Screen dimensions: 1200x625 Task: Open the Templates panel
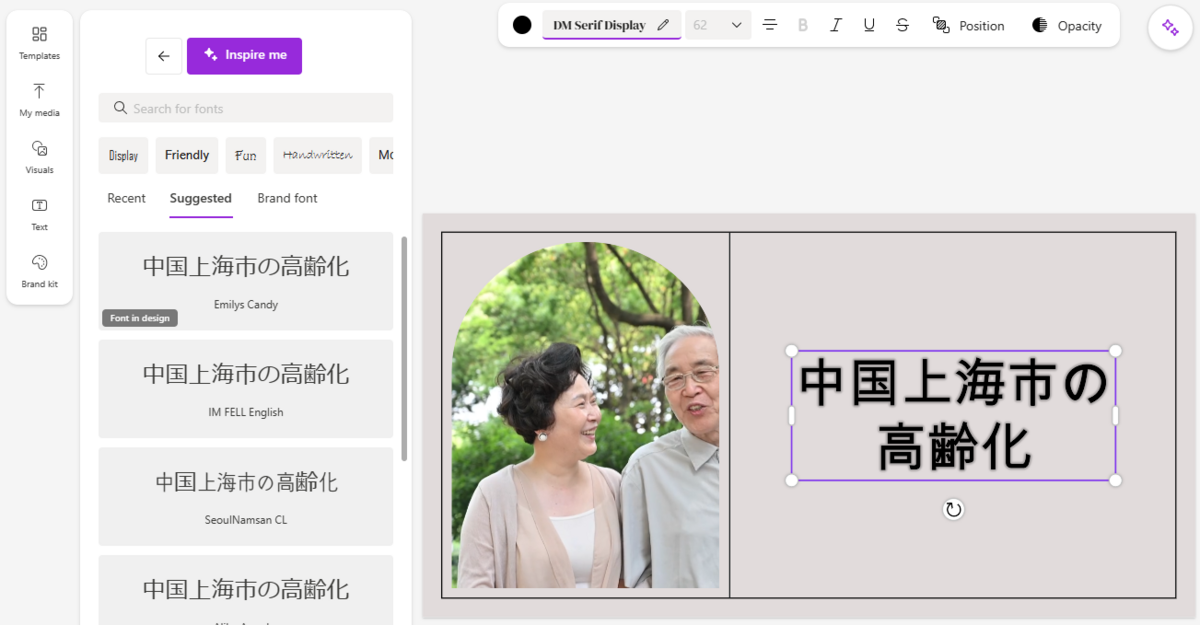pos(39,43)
